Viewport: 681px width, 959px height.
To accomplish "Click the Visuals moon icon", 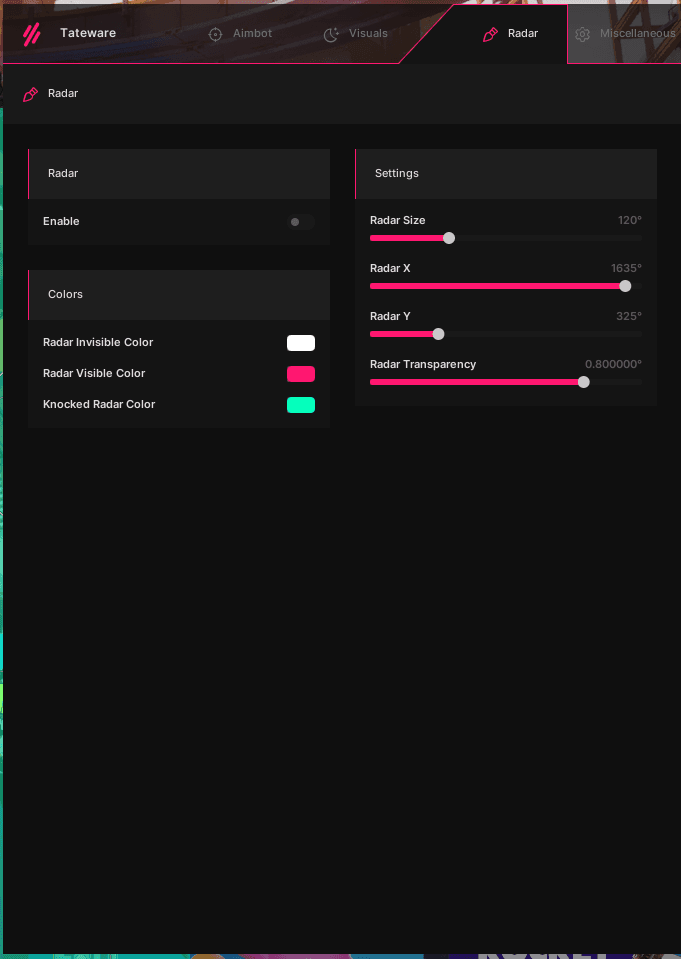I will pyautogui.click(x=331, y=34).
